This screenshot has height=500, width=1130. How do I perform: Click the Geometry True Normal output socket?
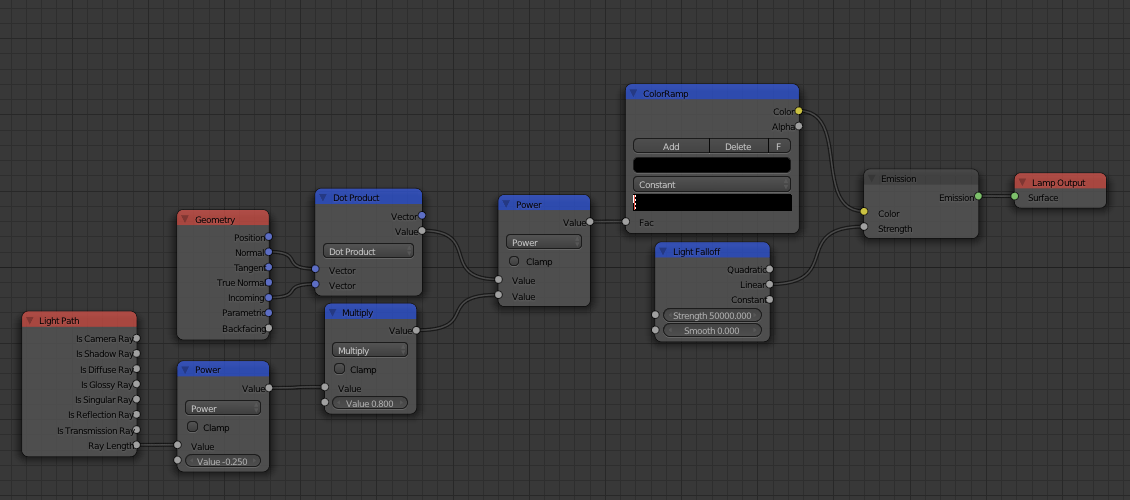point(269,282)
